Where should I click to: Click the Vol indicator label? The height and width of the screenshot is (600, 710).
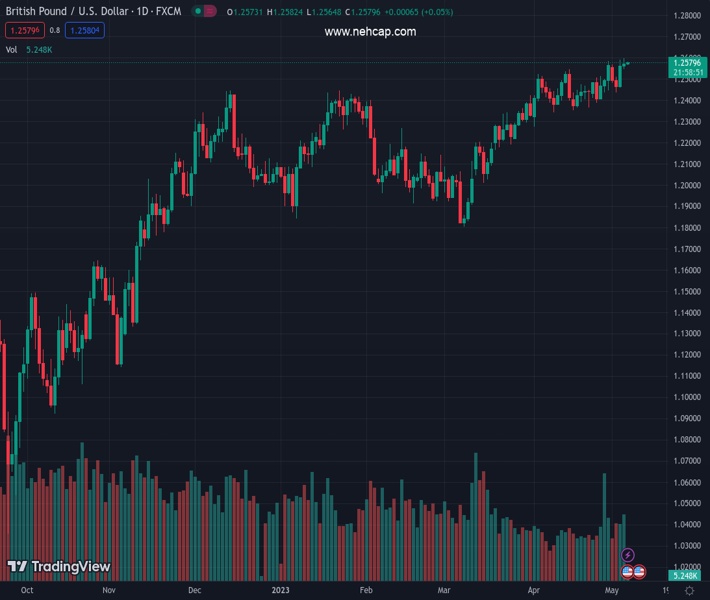click(x=11, y=49)
